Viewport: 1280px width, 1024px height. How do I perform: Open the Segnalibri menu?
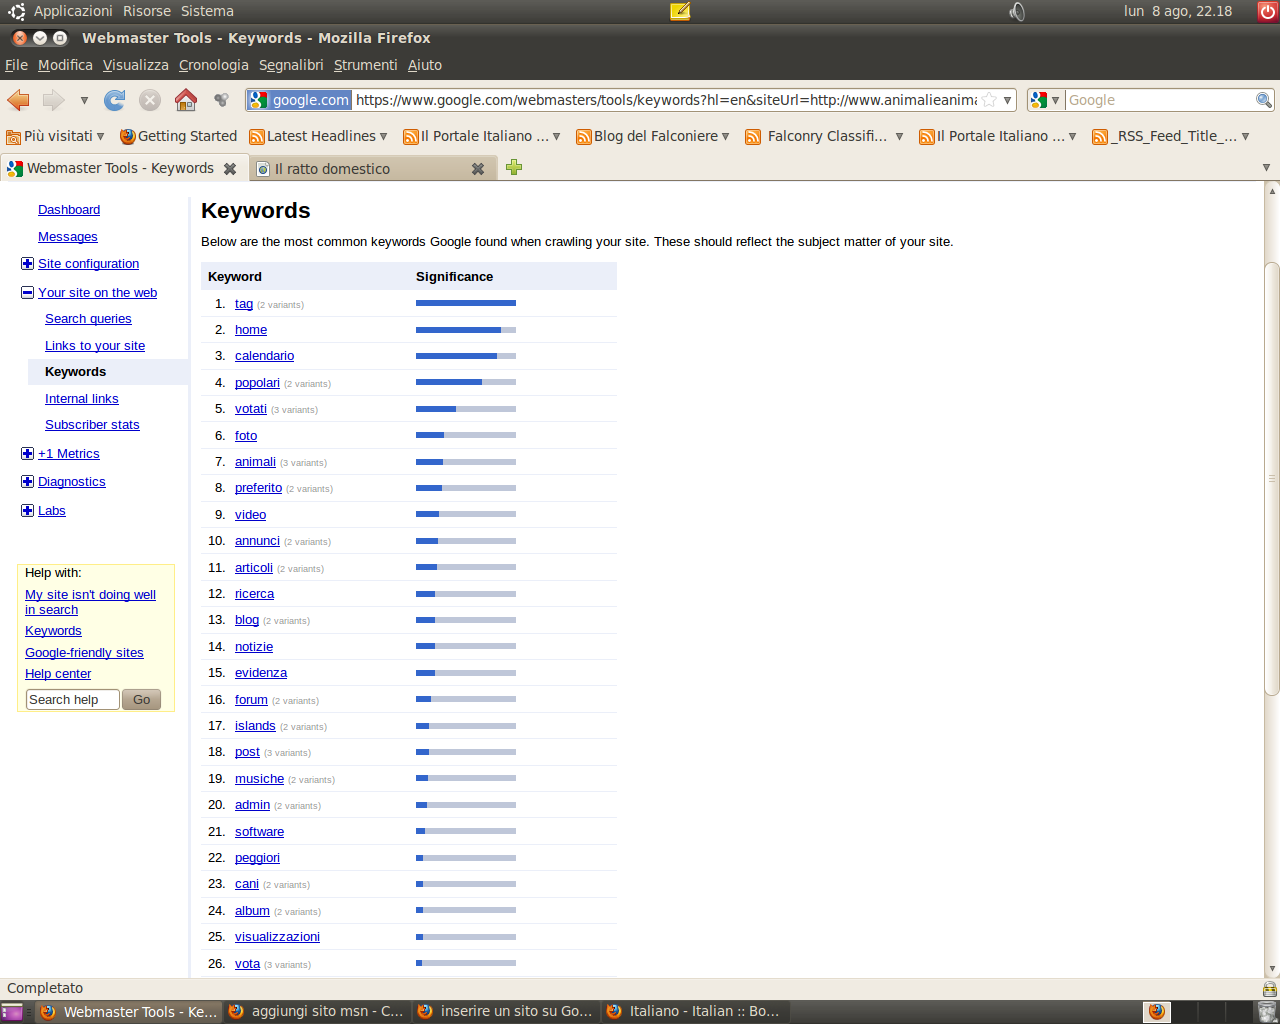pyautogui.click(x=291, y=65)
